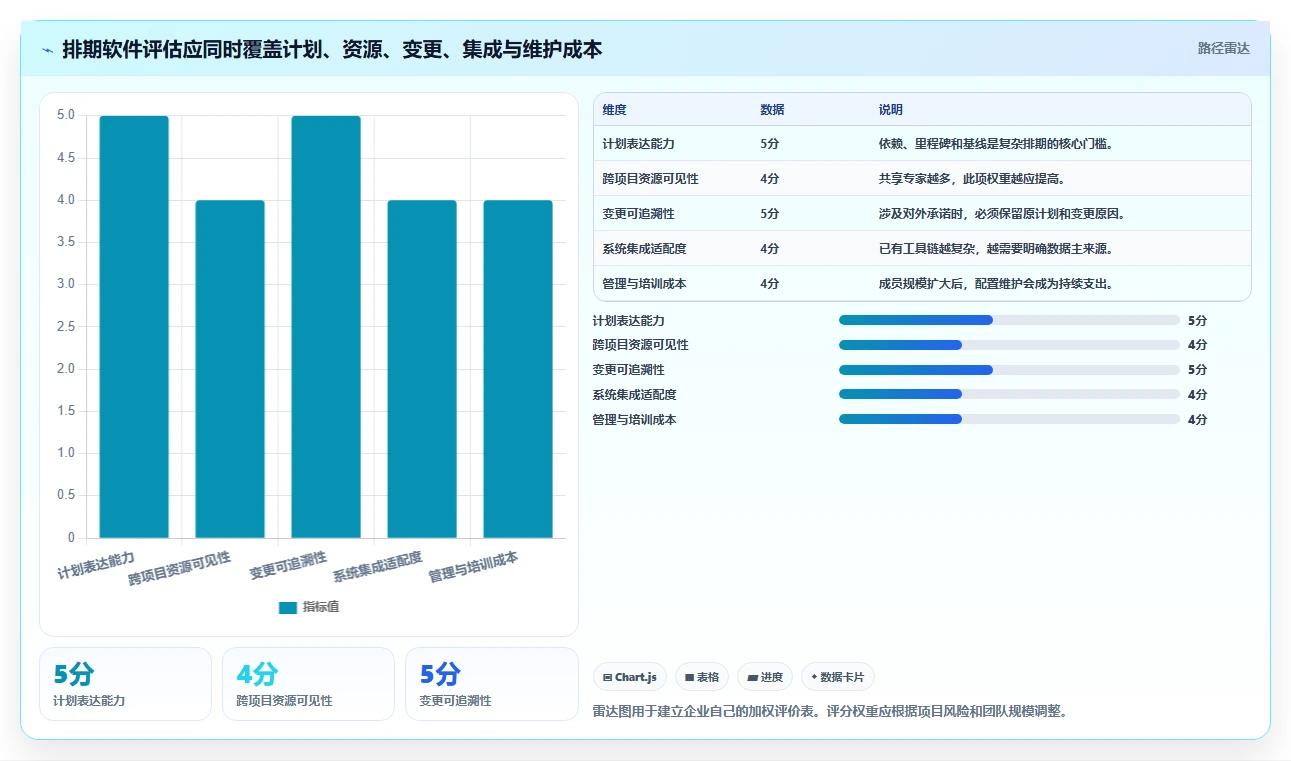Open the 5分 计划表达能力 data card
Image resolution: width=1291 pixels, height=761 pixels.
click(x=126, y=684)
